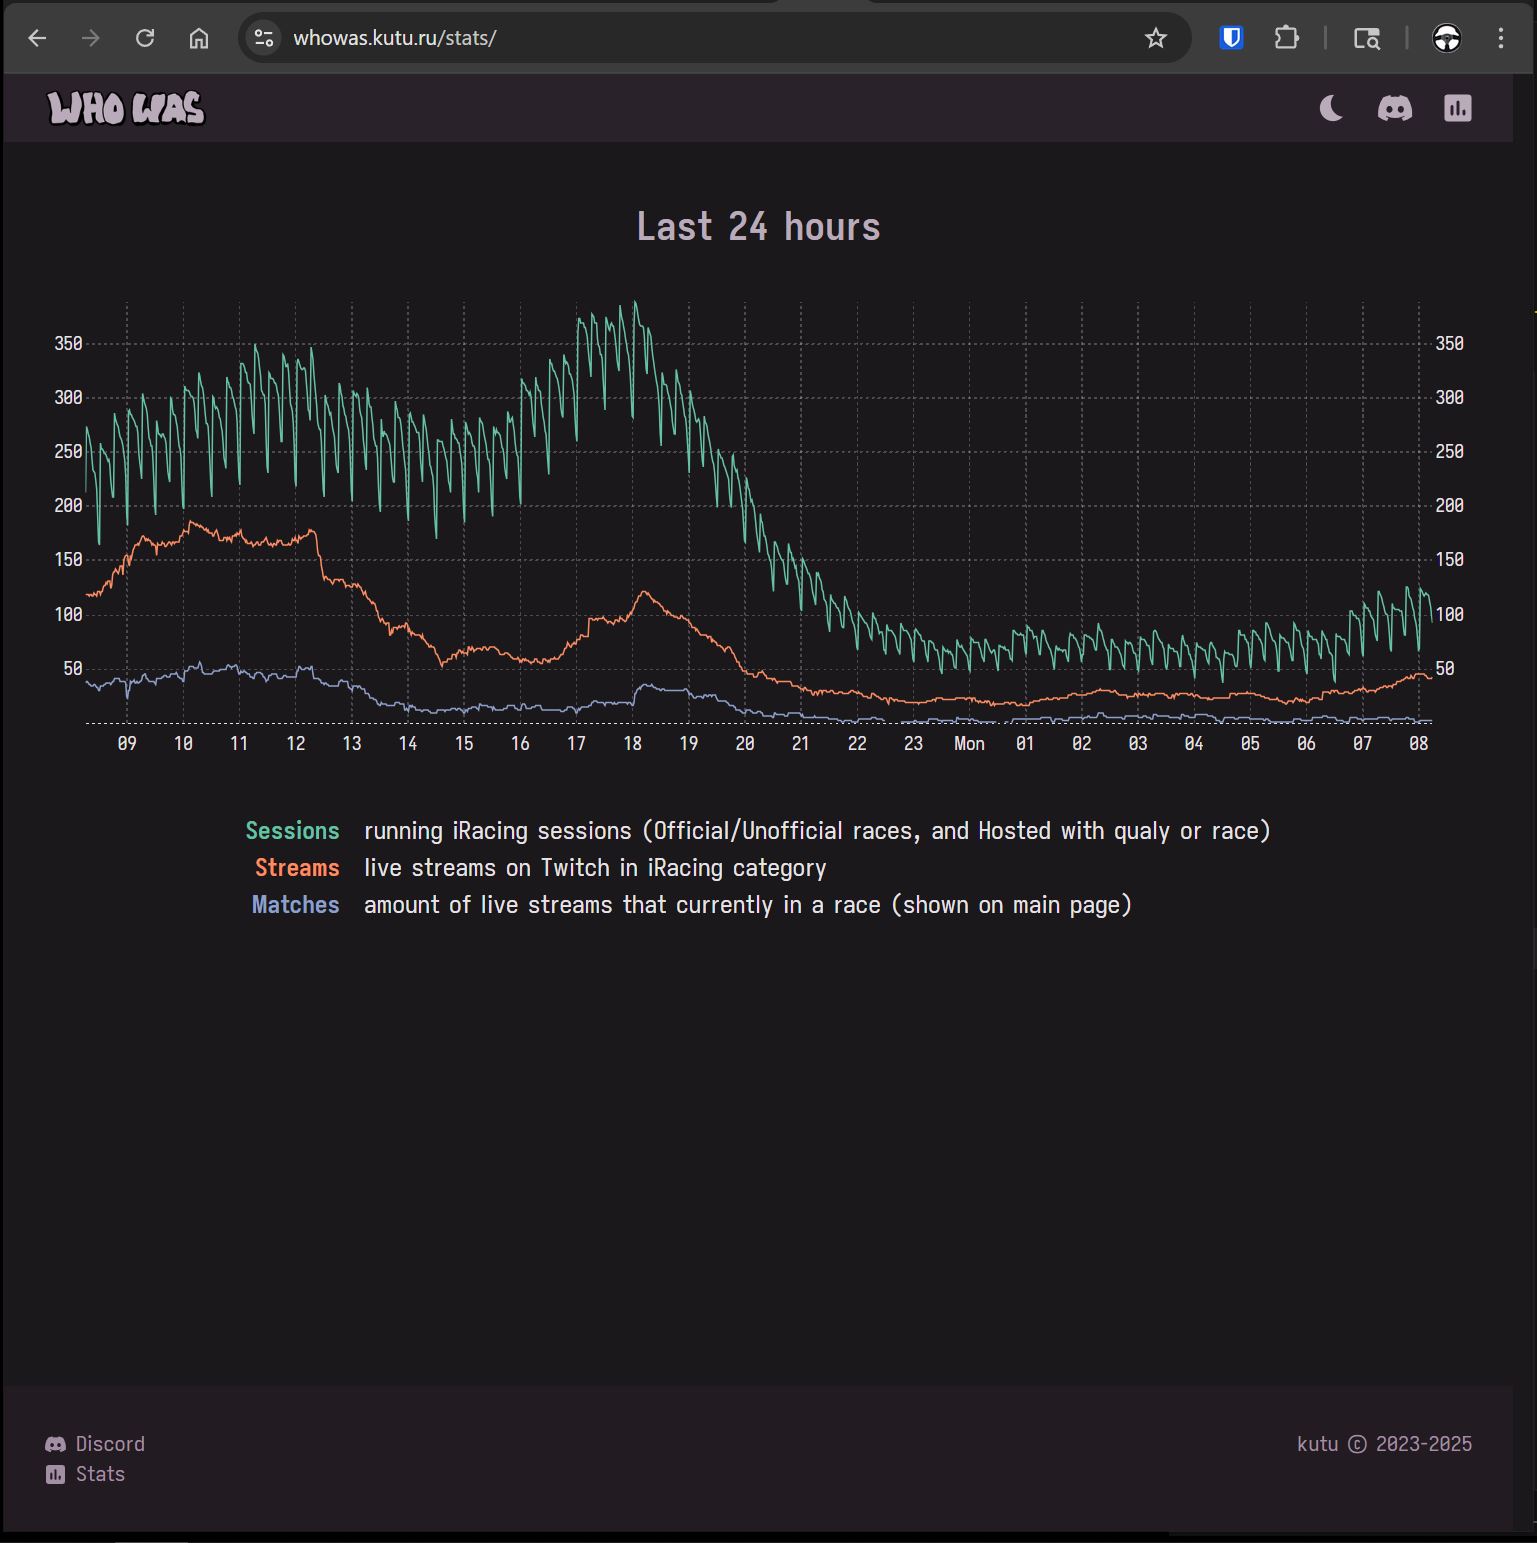Select the Last 24 hours heading
Screen dimensions: 1537x1543
click(759, 227)
